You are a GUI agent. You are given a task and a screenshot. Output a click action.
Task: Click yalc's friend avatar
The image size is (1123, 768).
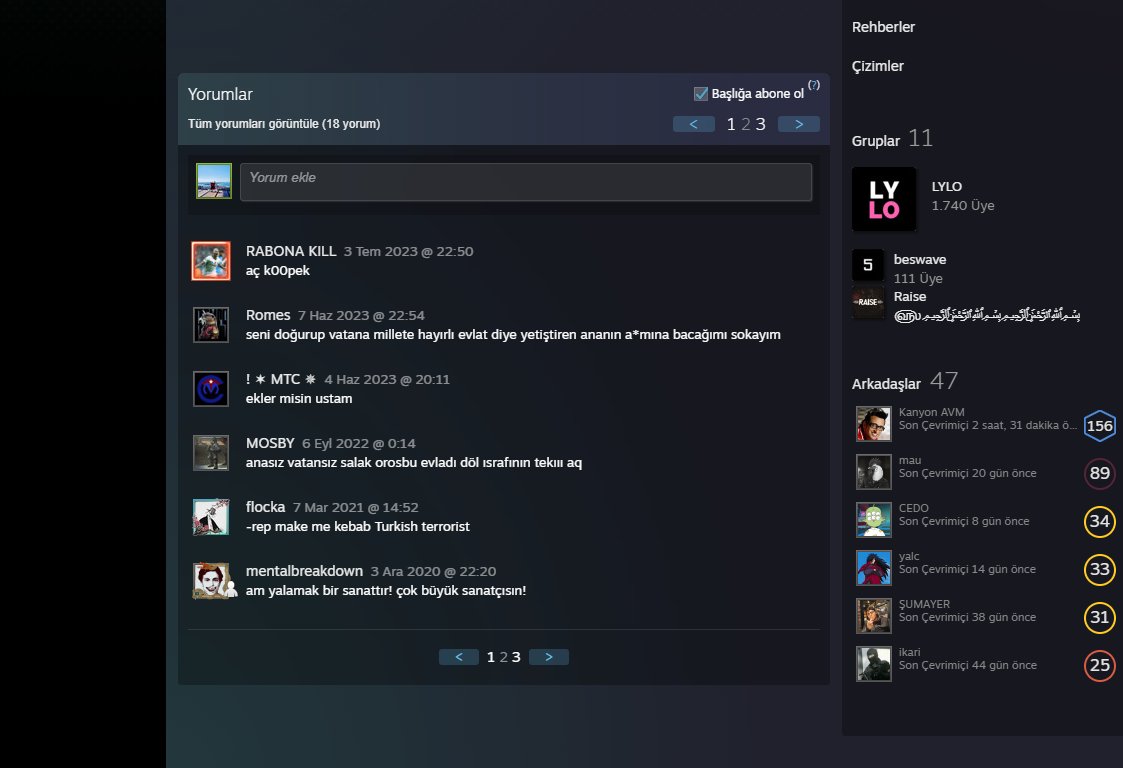(874, 567)
